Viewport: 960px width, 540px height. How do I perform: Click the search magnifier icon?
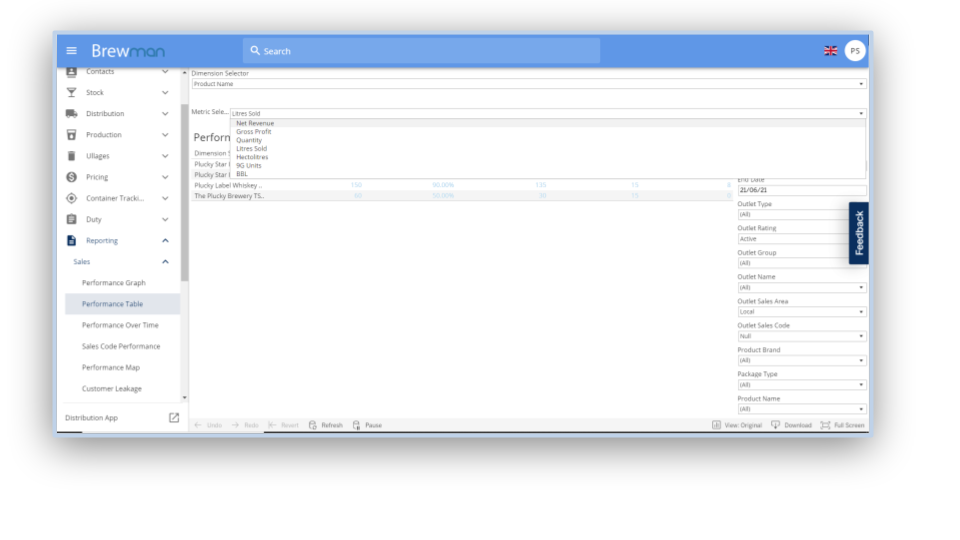point(255,51)
